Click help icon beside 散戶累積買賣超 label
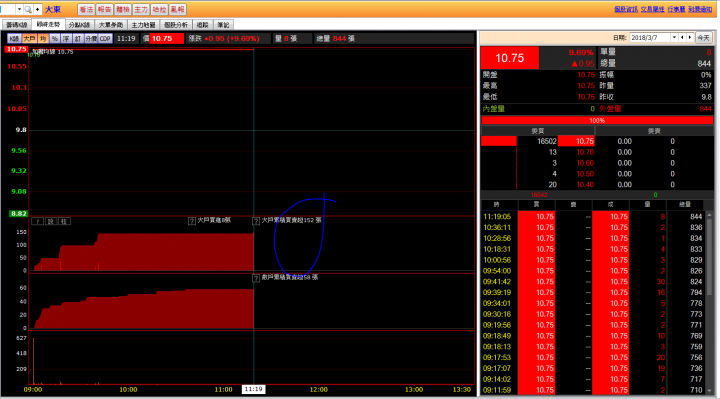The height and width of the screenshot is (399, 720). [x=256, y=278]
